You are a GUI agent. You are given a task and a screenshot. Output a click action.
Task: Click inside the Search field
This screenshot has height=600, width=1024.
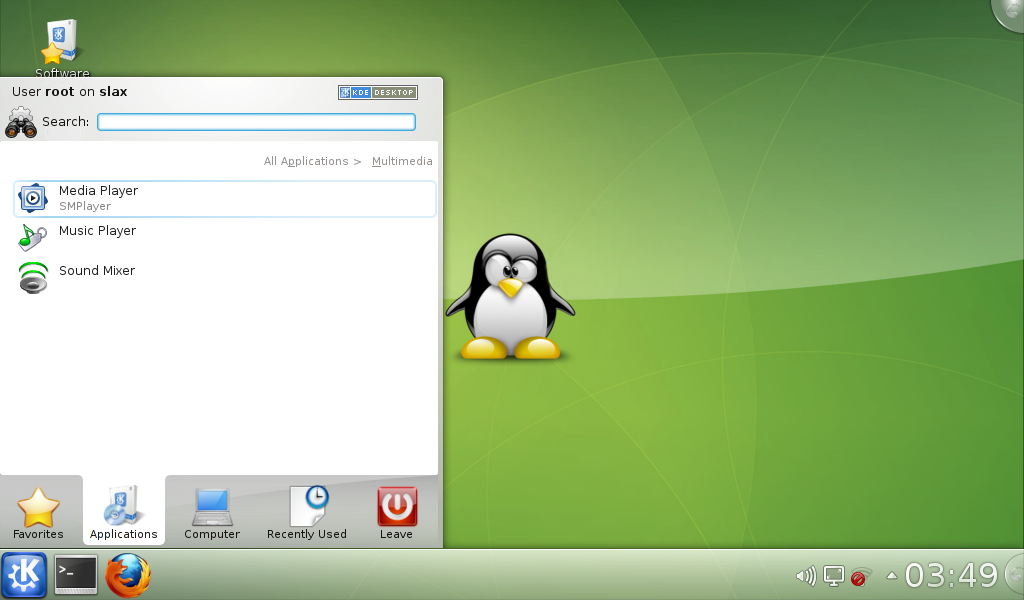pyautogui.click(x=256, y=121)
